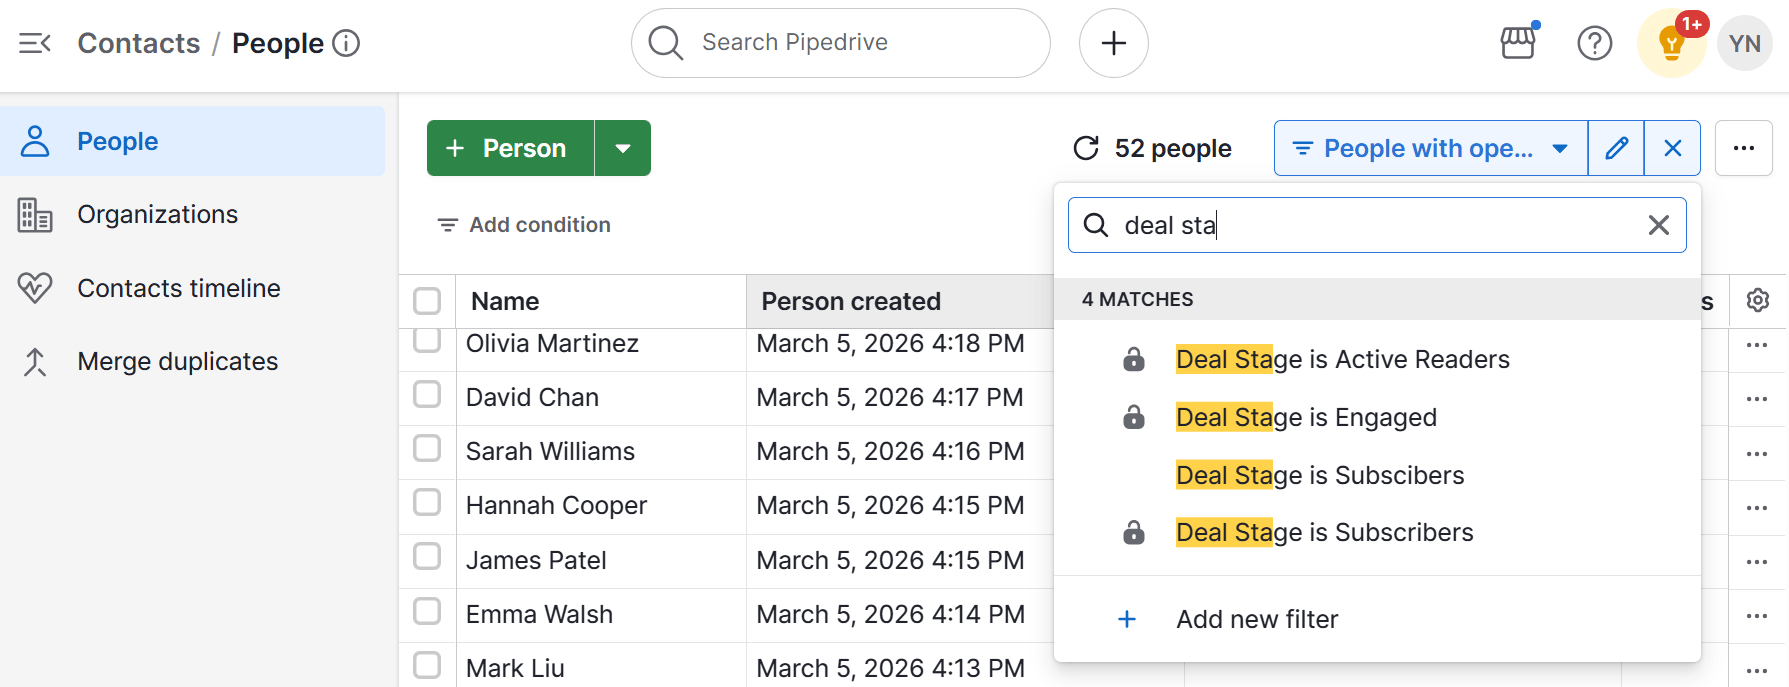The image size is (1789, 687).
Task: Open the Organizations section
Action: 192,215
